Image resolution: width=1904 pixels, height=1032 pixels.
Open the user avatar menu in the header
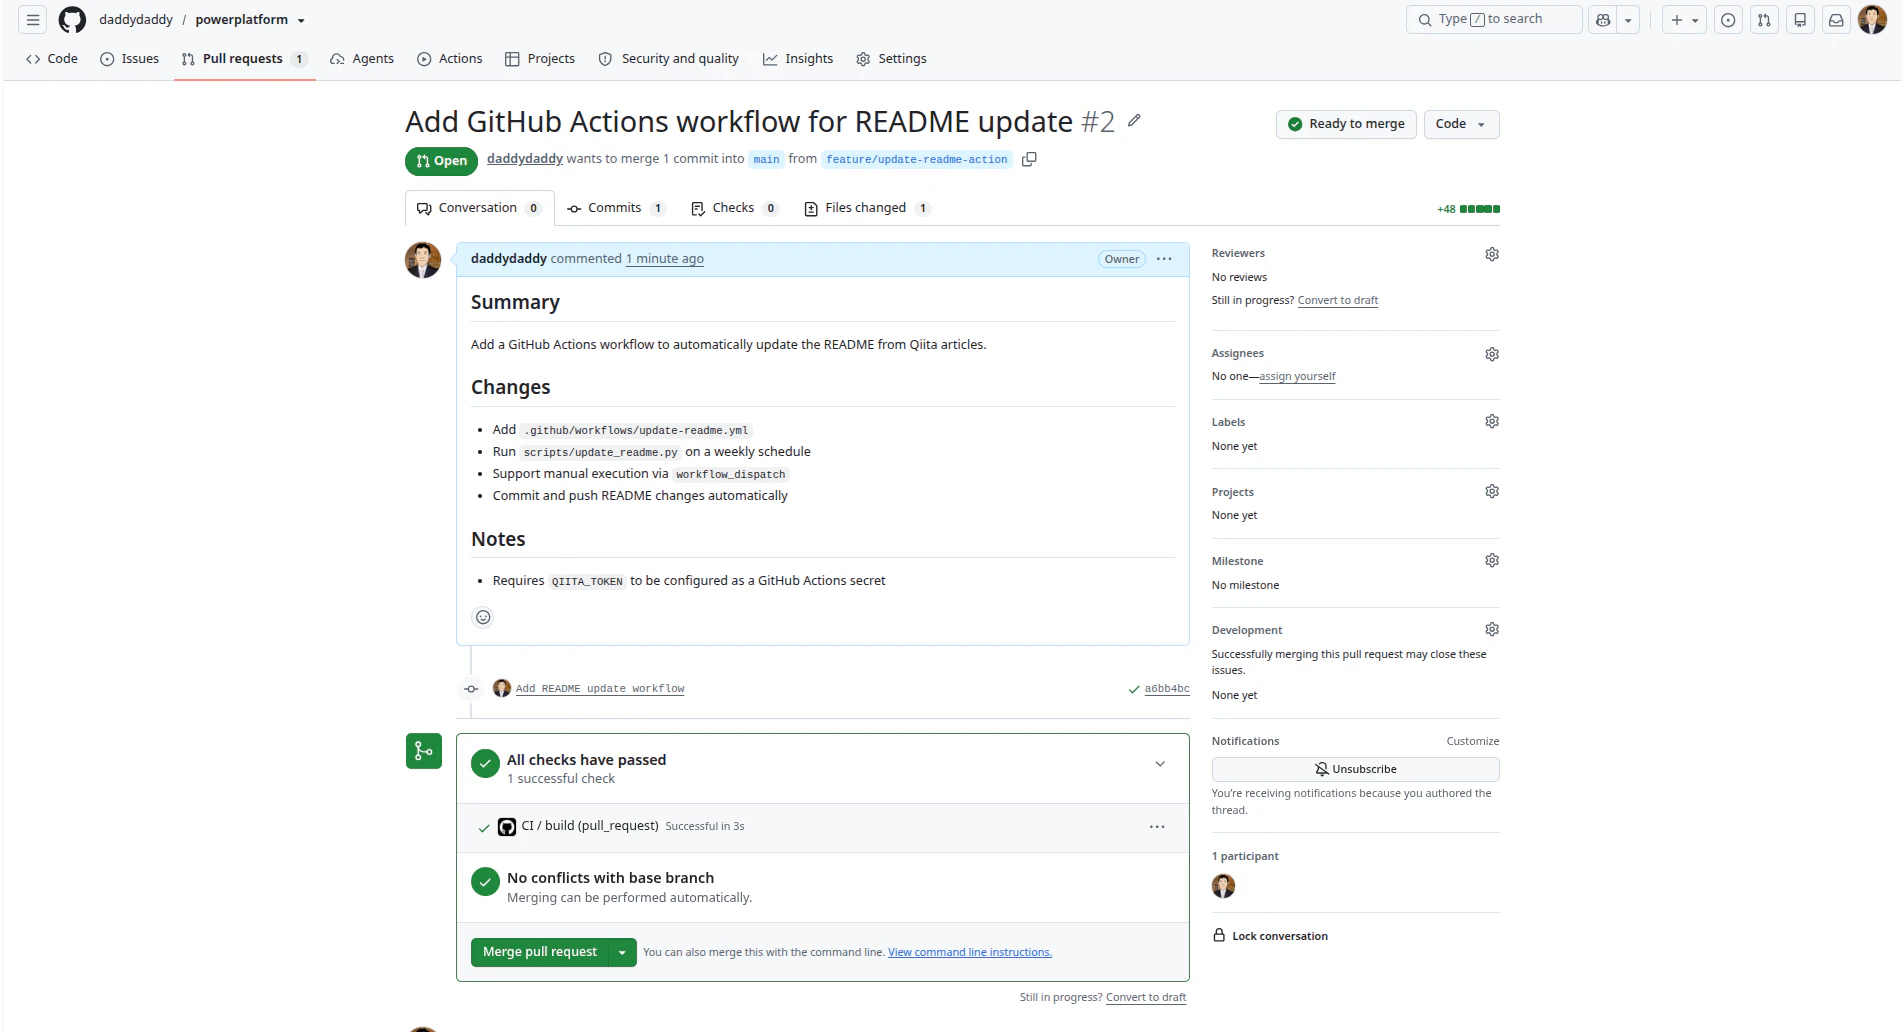1872,20
